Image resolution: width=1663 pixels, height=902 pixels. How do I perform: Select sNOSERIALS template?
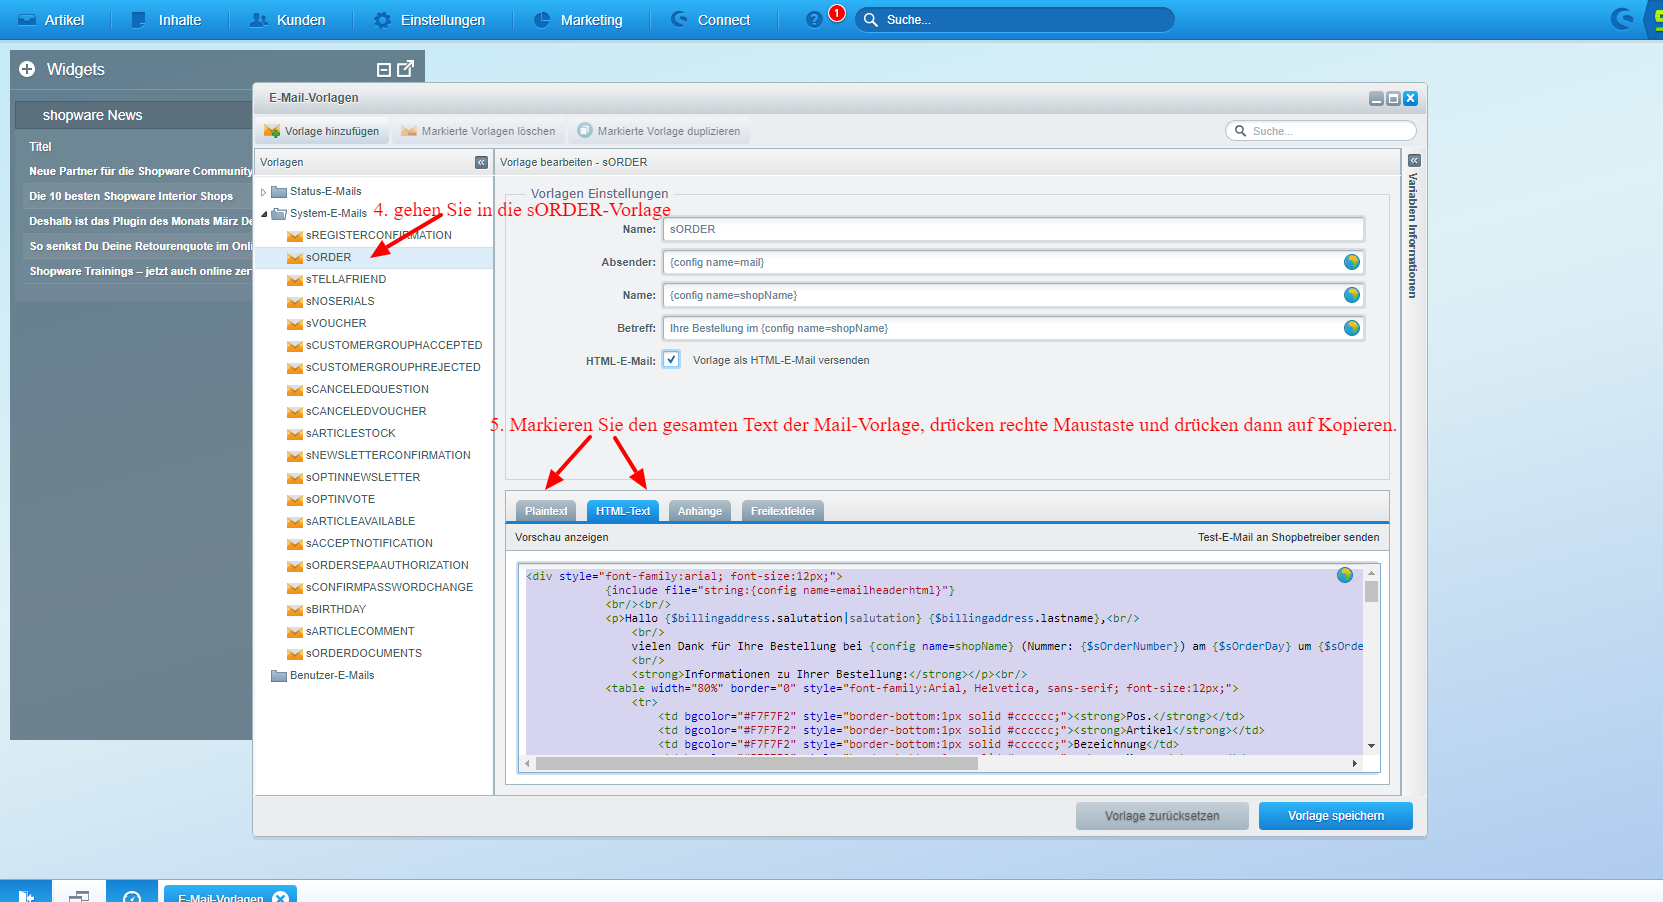340,301
